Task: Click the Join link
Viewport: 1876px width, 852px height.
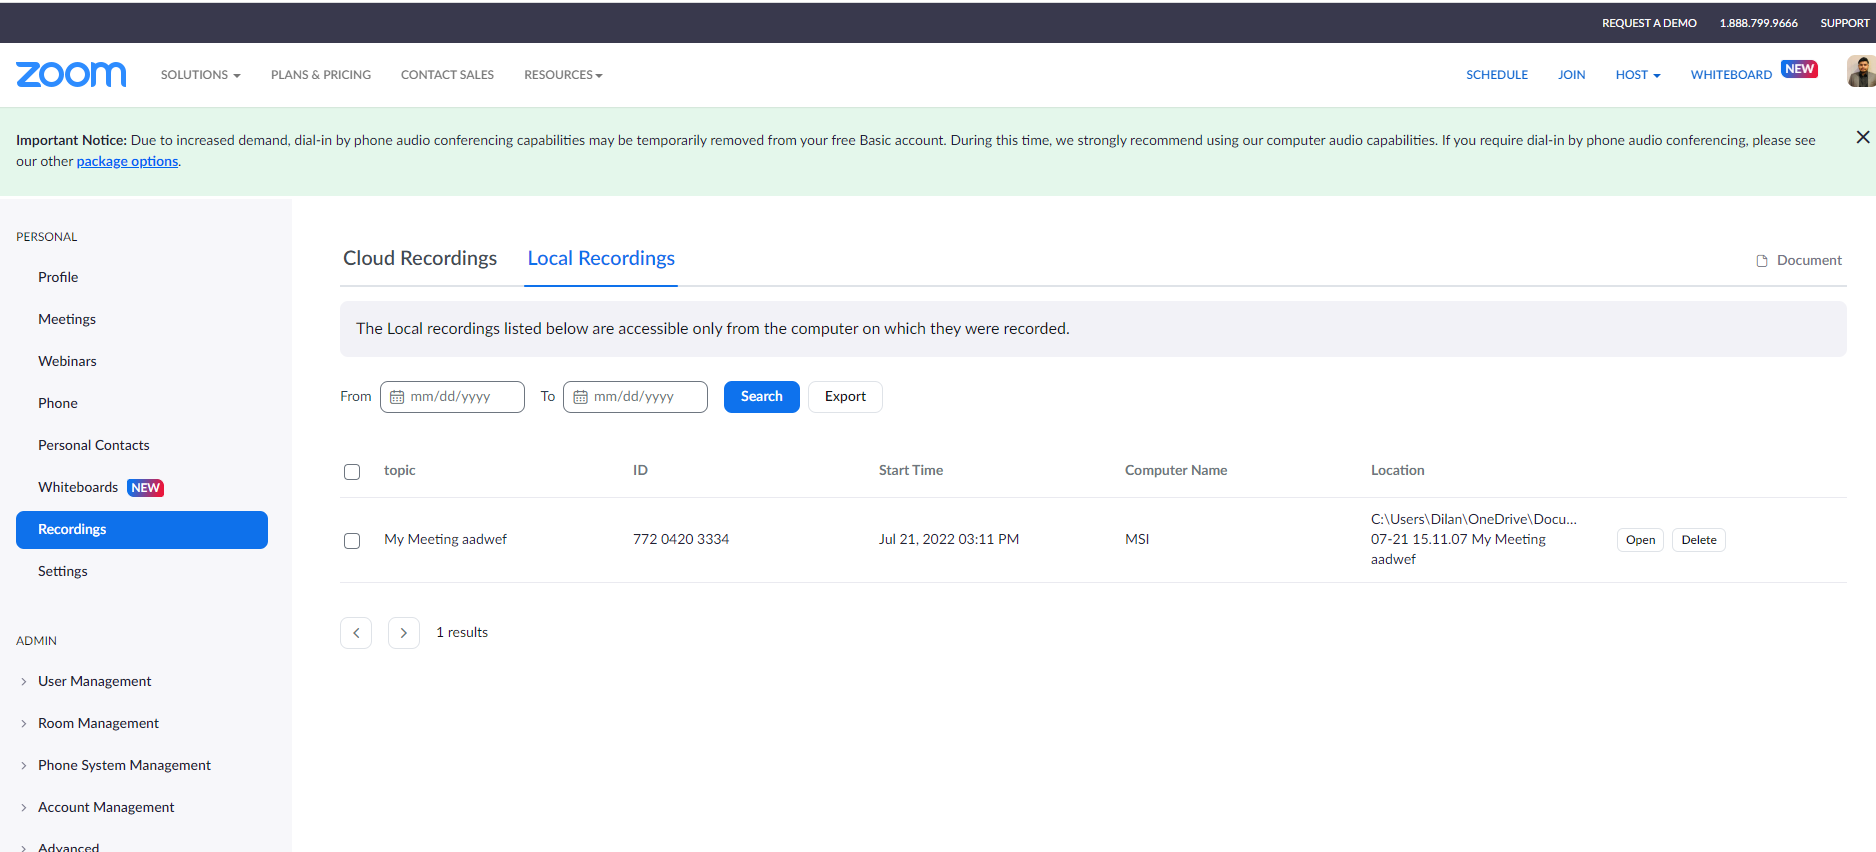Action: tap(1571, 75)
